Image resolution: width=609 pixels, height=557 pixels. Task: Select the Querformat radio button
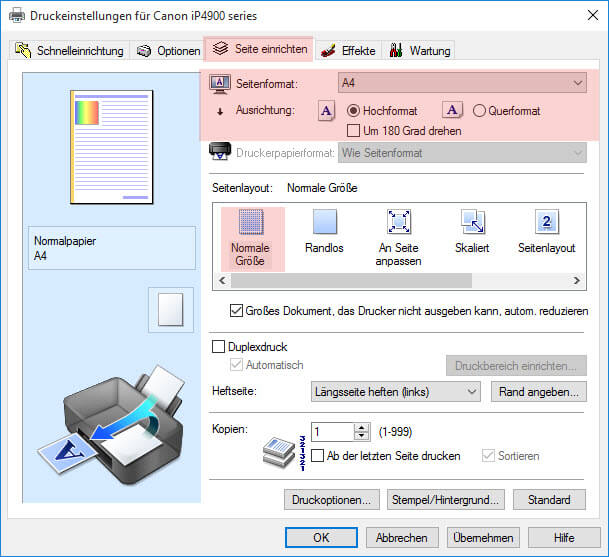pos(480,111)
